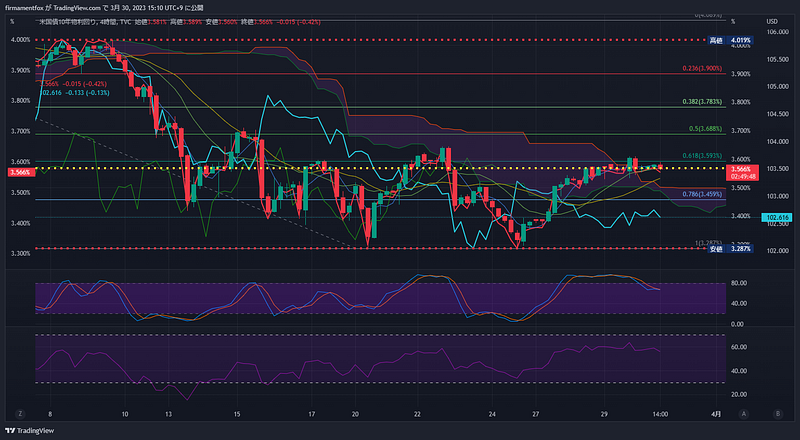Select the 0.786(3.459%) Fibonacci label
The width and height of the screenshot is (800, 440).
pos(702,194)
